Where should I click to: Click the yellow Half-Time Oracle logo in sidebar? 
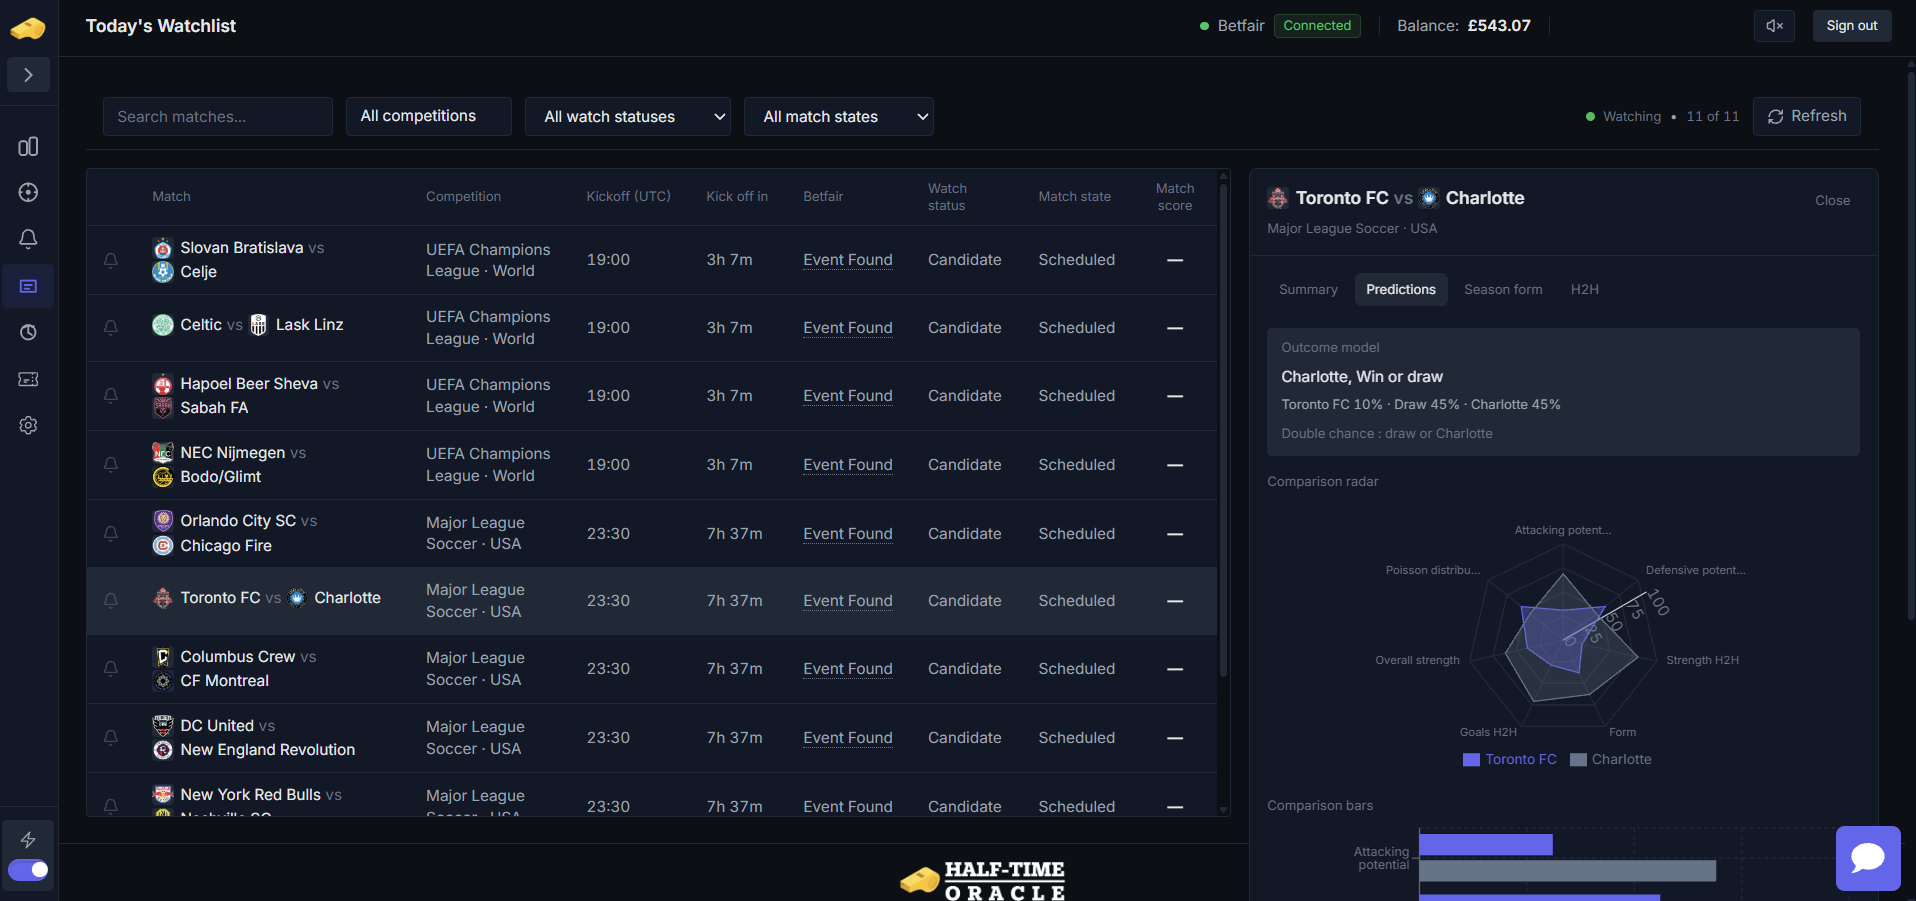[28, 28]
